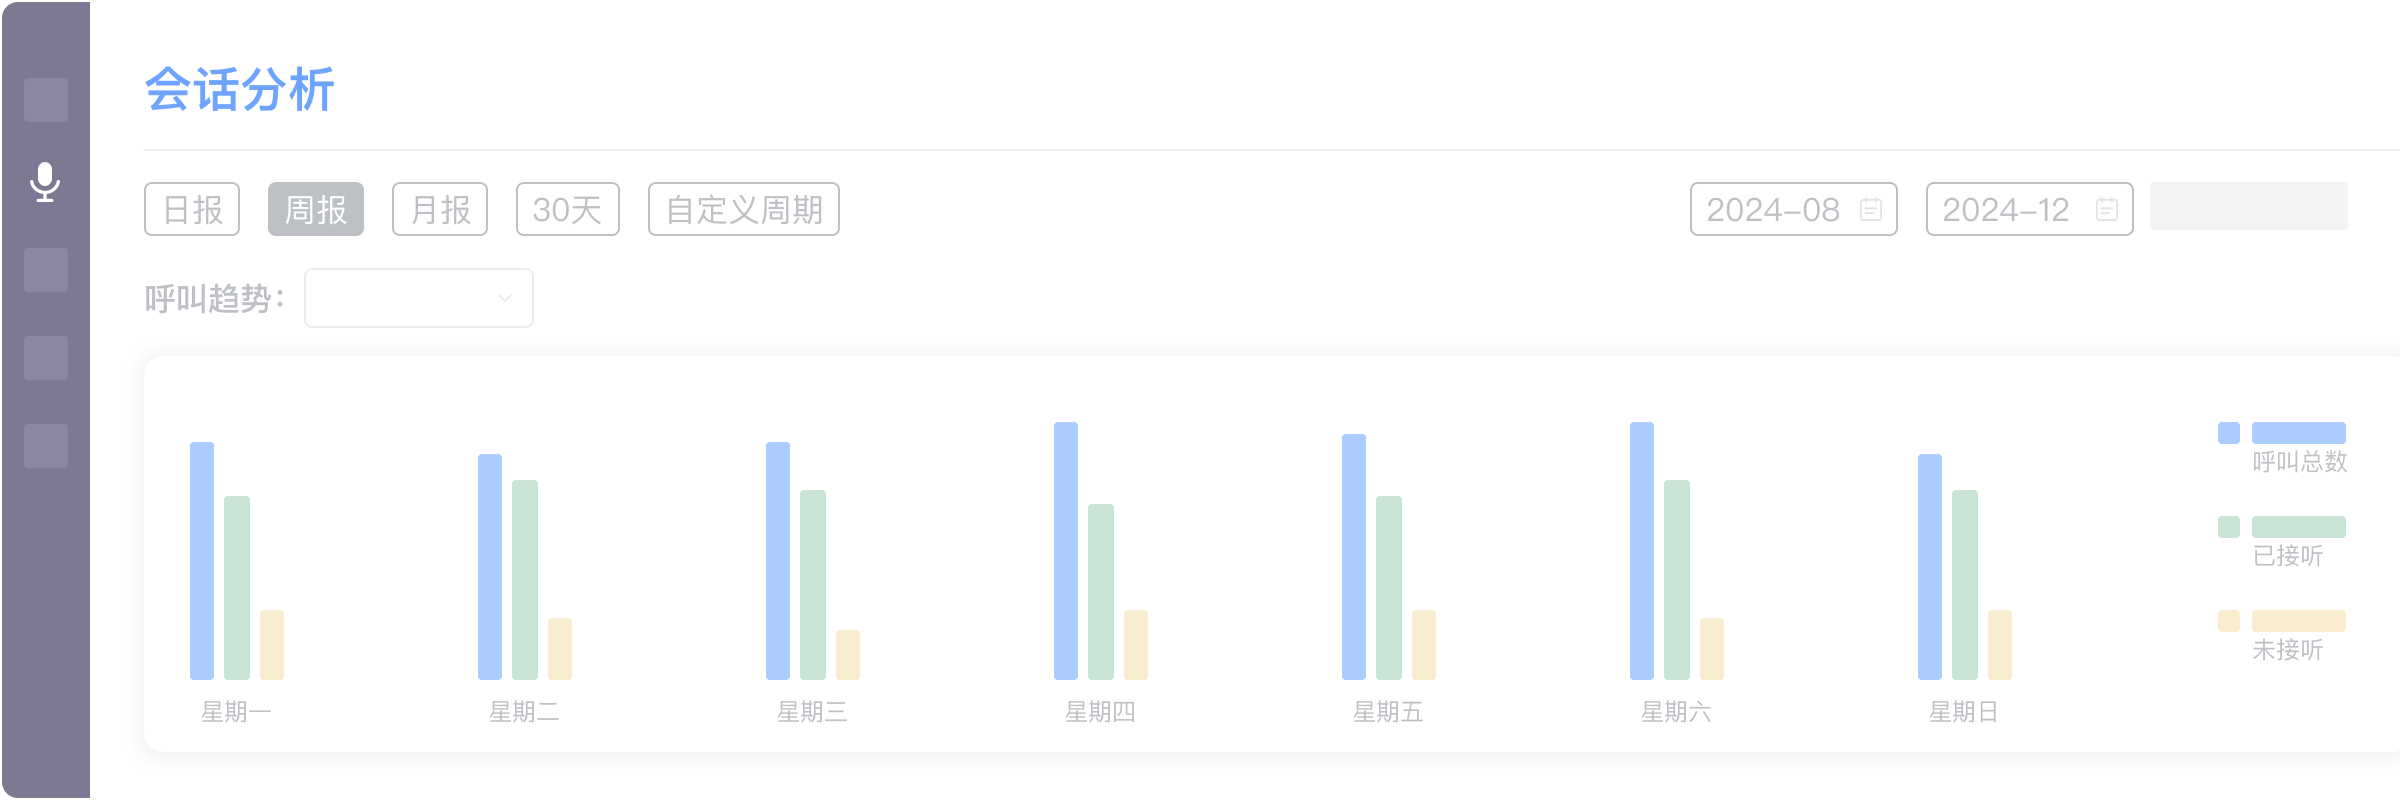The height and width of the screenshot is (800, 2400).
Task: Click the blue 呼叫总数 legend square
Action: (x=2228, y=433)
